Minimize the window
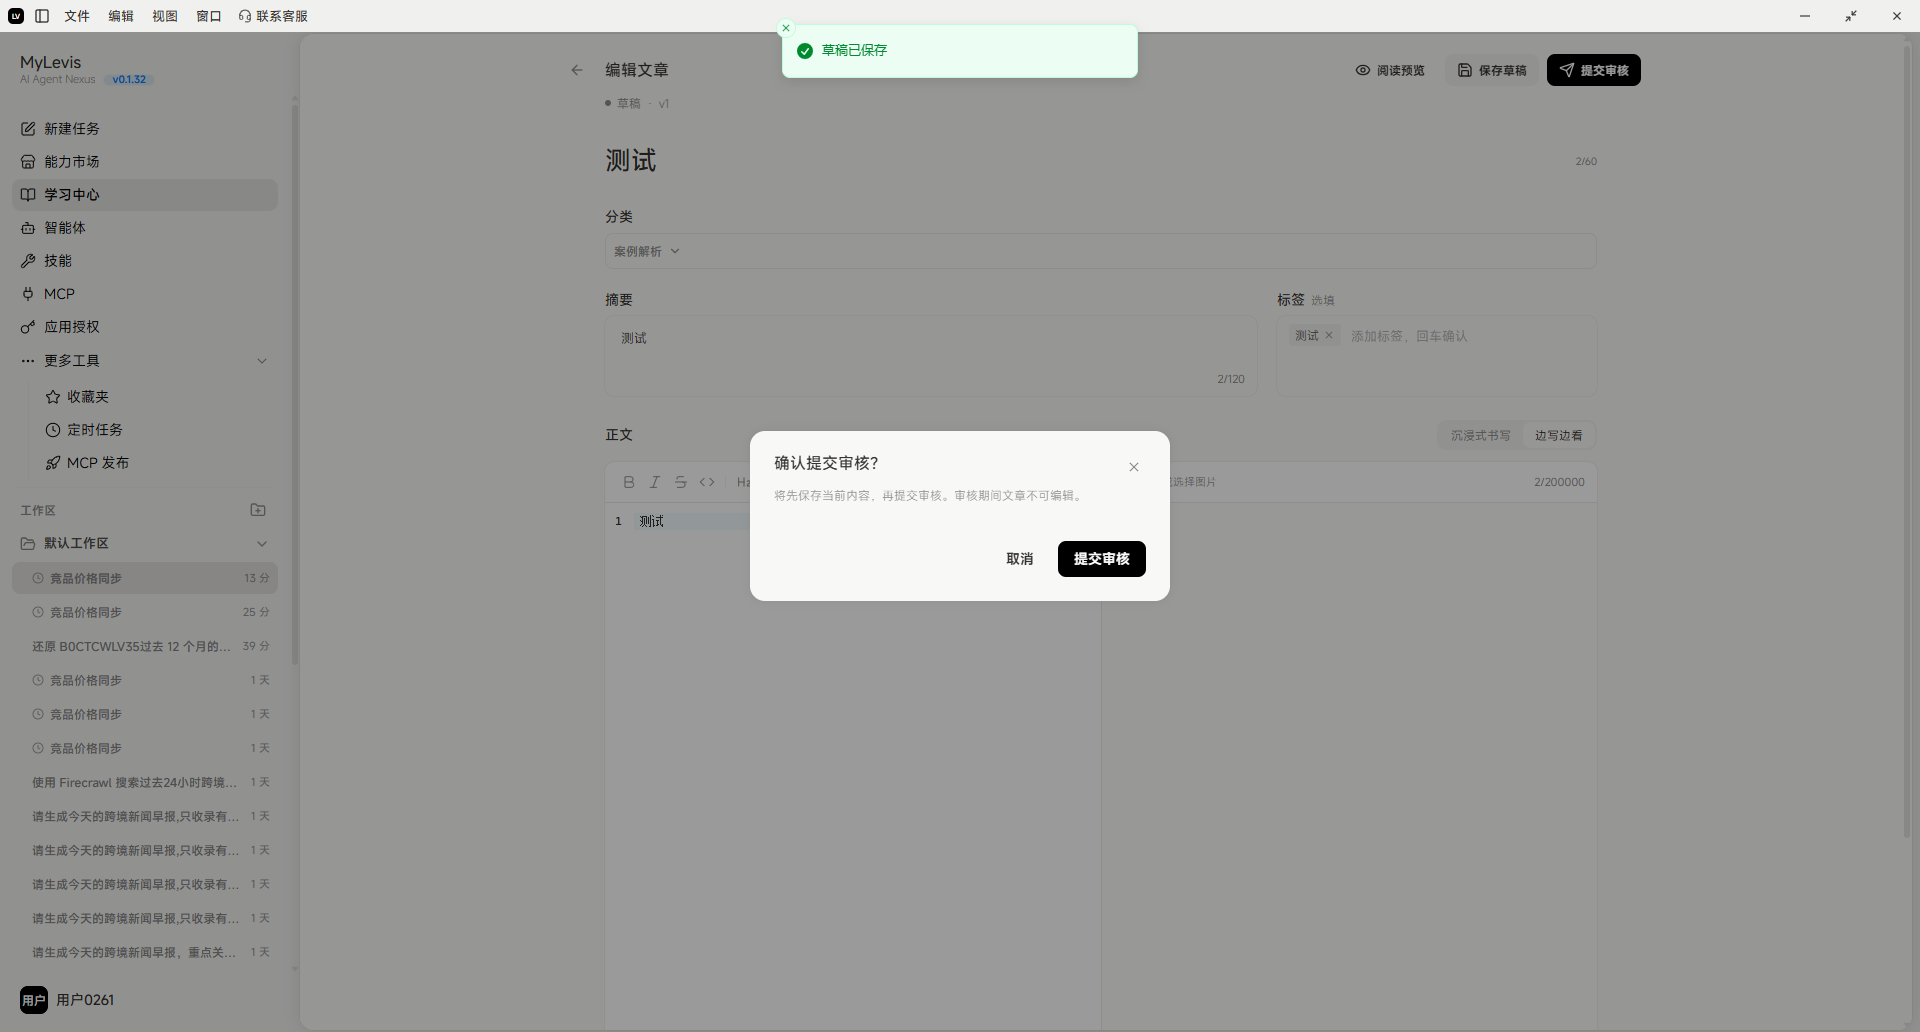This screenshot has height=1032, width=1920. [x=1805, y=16]
